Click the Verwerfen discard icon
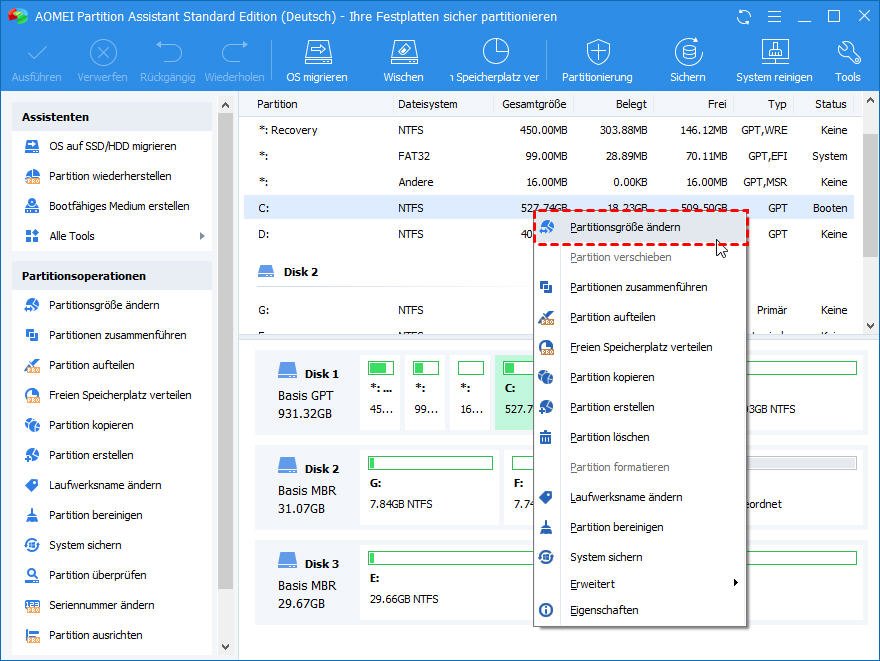 (x=103, y=53)
